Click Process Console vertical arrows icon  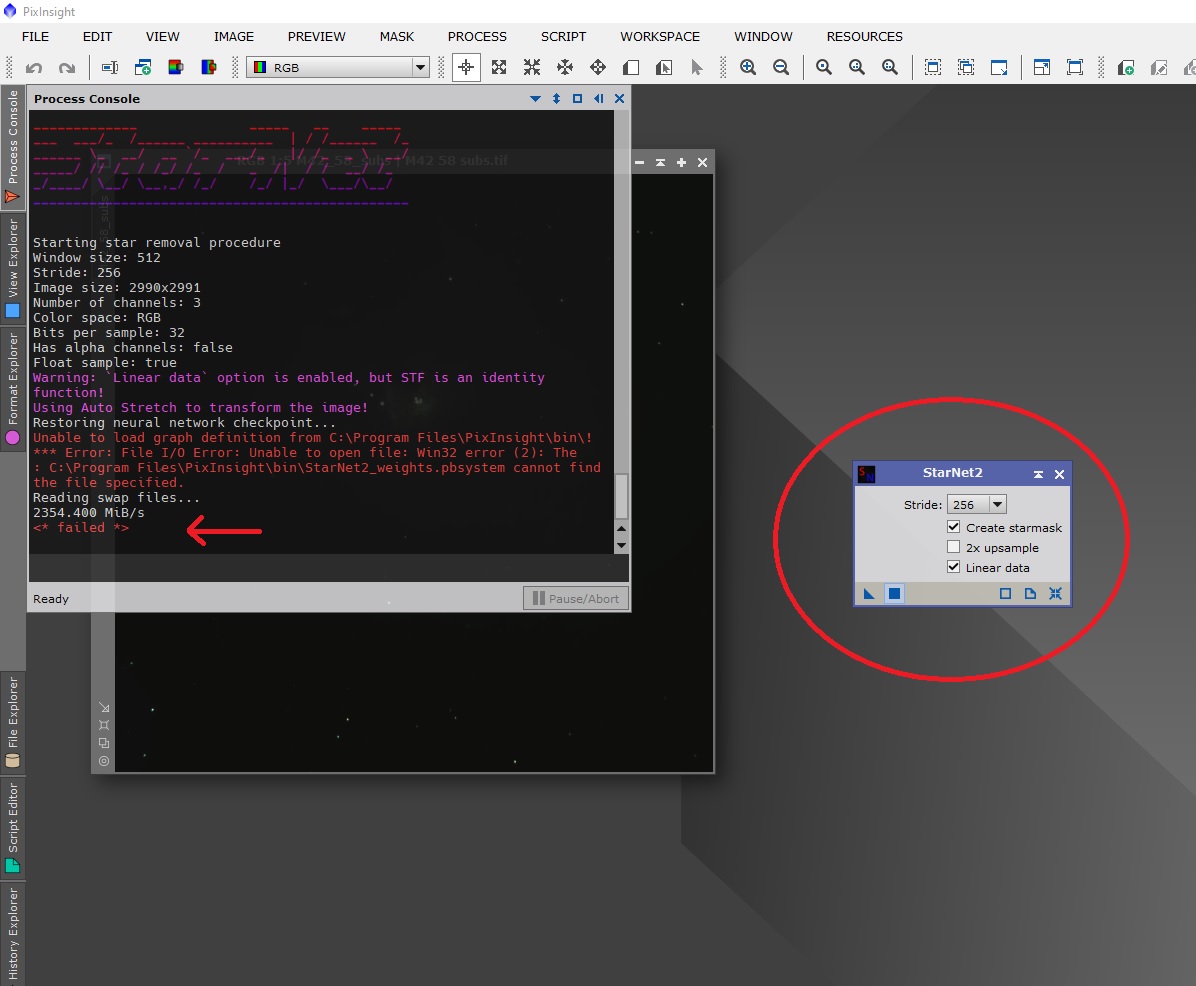(x=556, y=98)
